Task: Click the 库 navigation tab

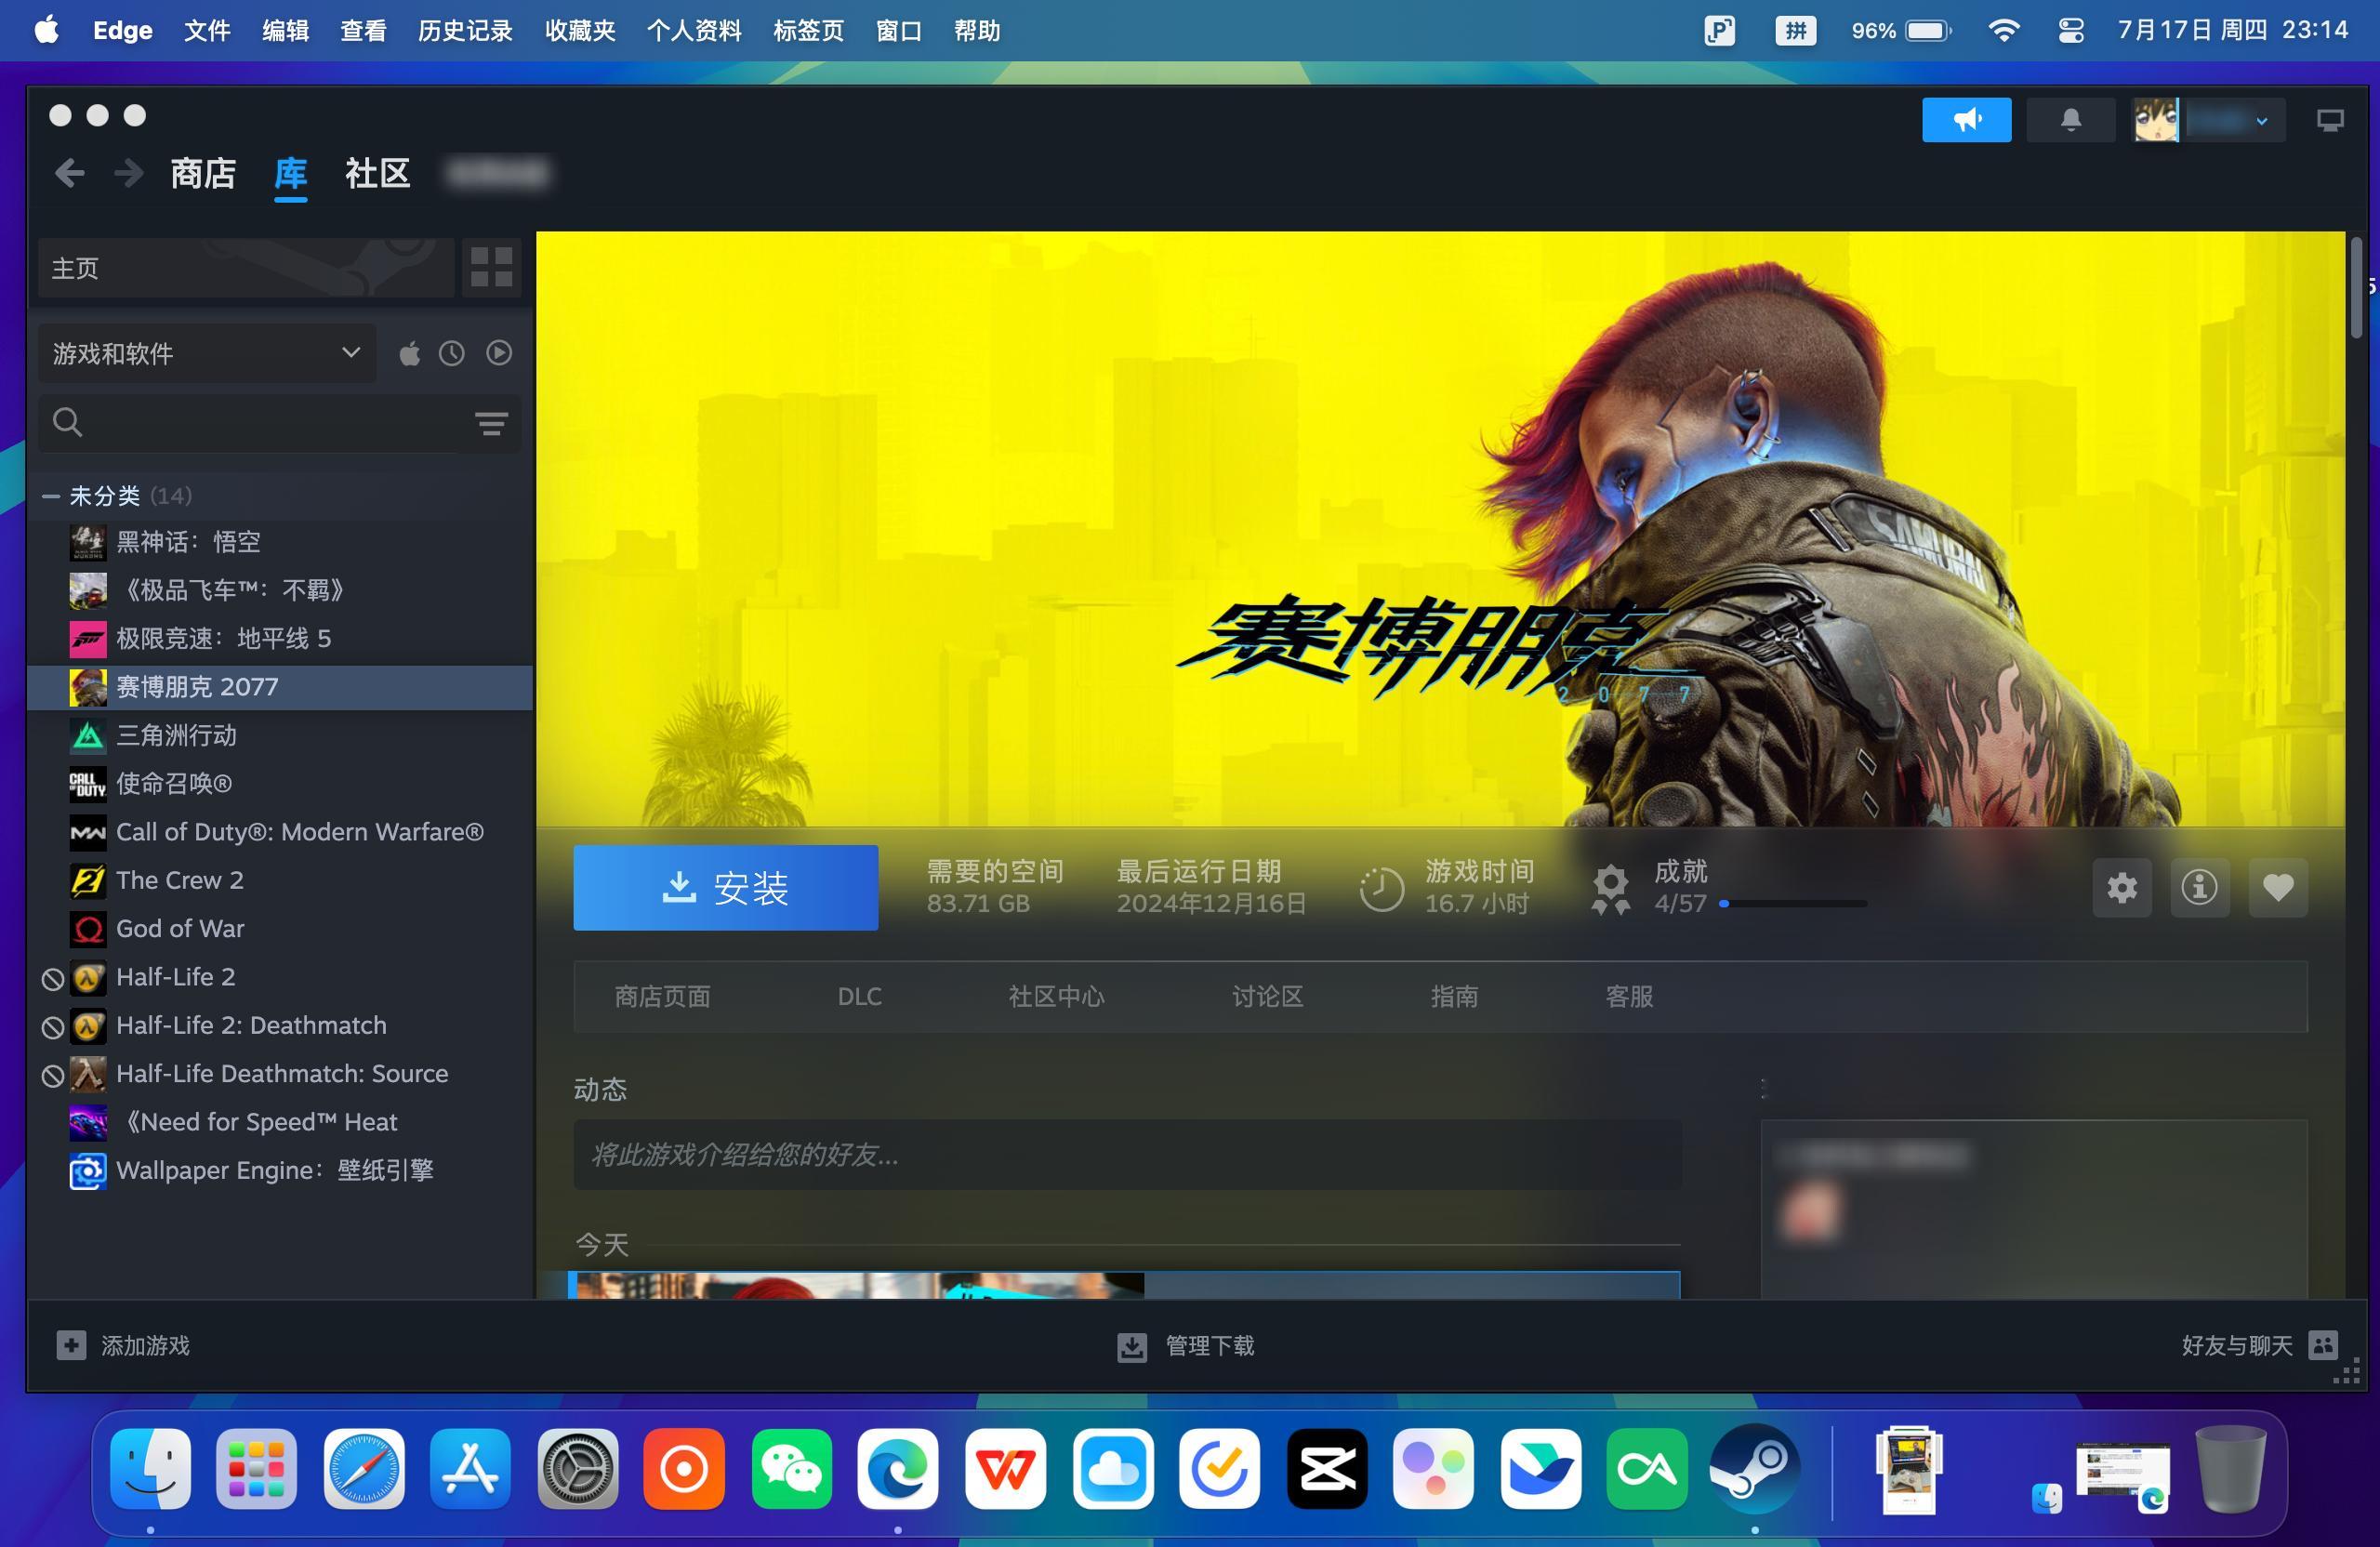Action: (x=290, y=174)
